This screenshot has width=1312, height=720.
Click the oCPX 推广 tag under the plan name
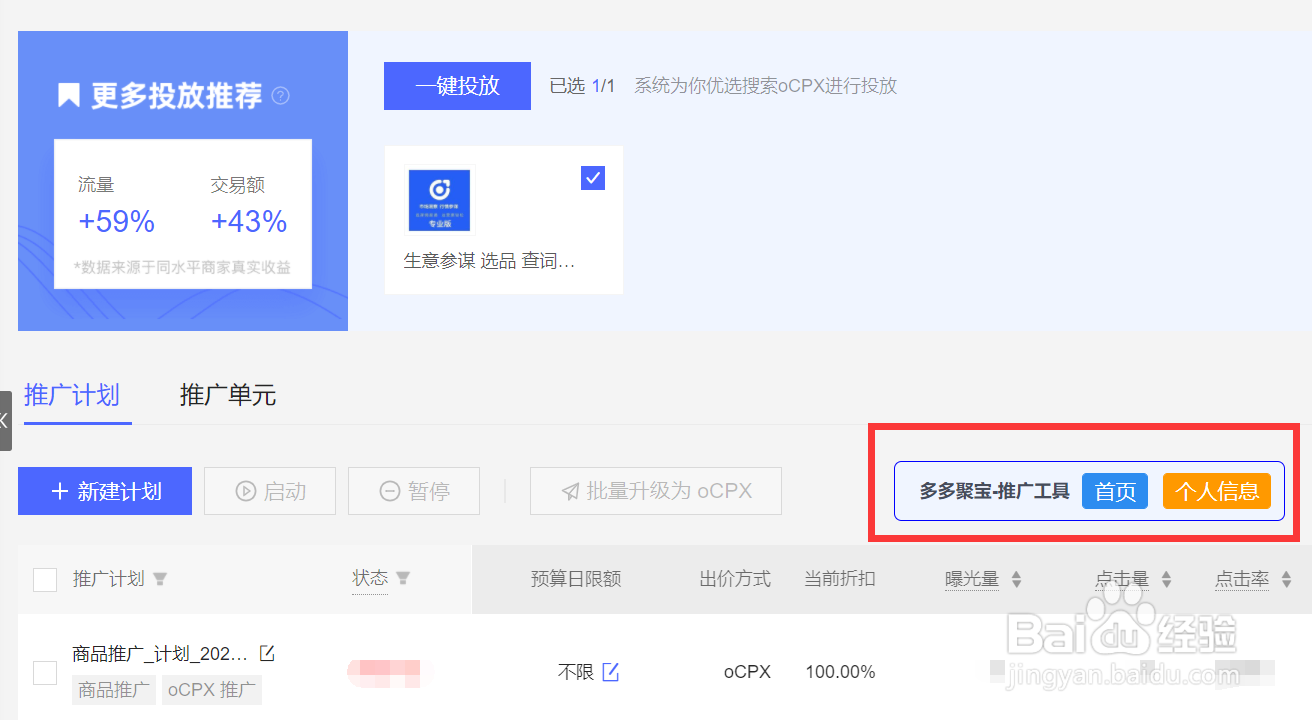(211, 690)
